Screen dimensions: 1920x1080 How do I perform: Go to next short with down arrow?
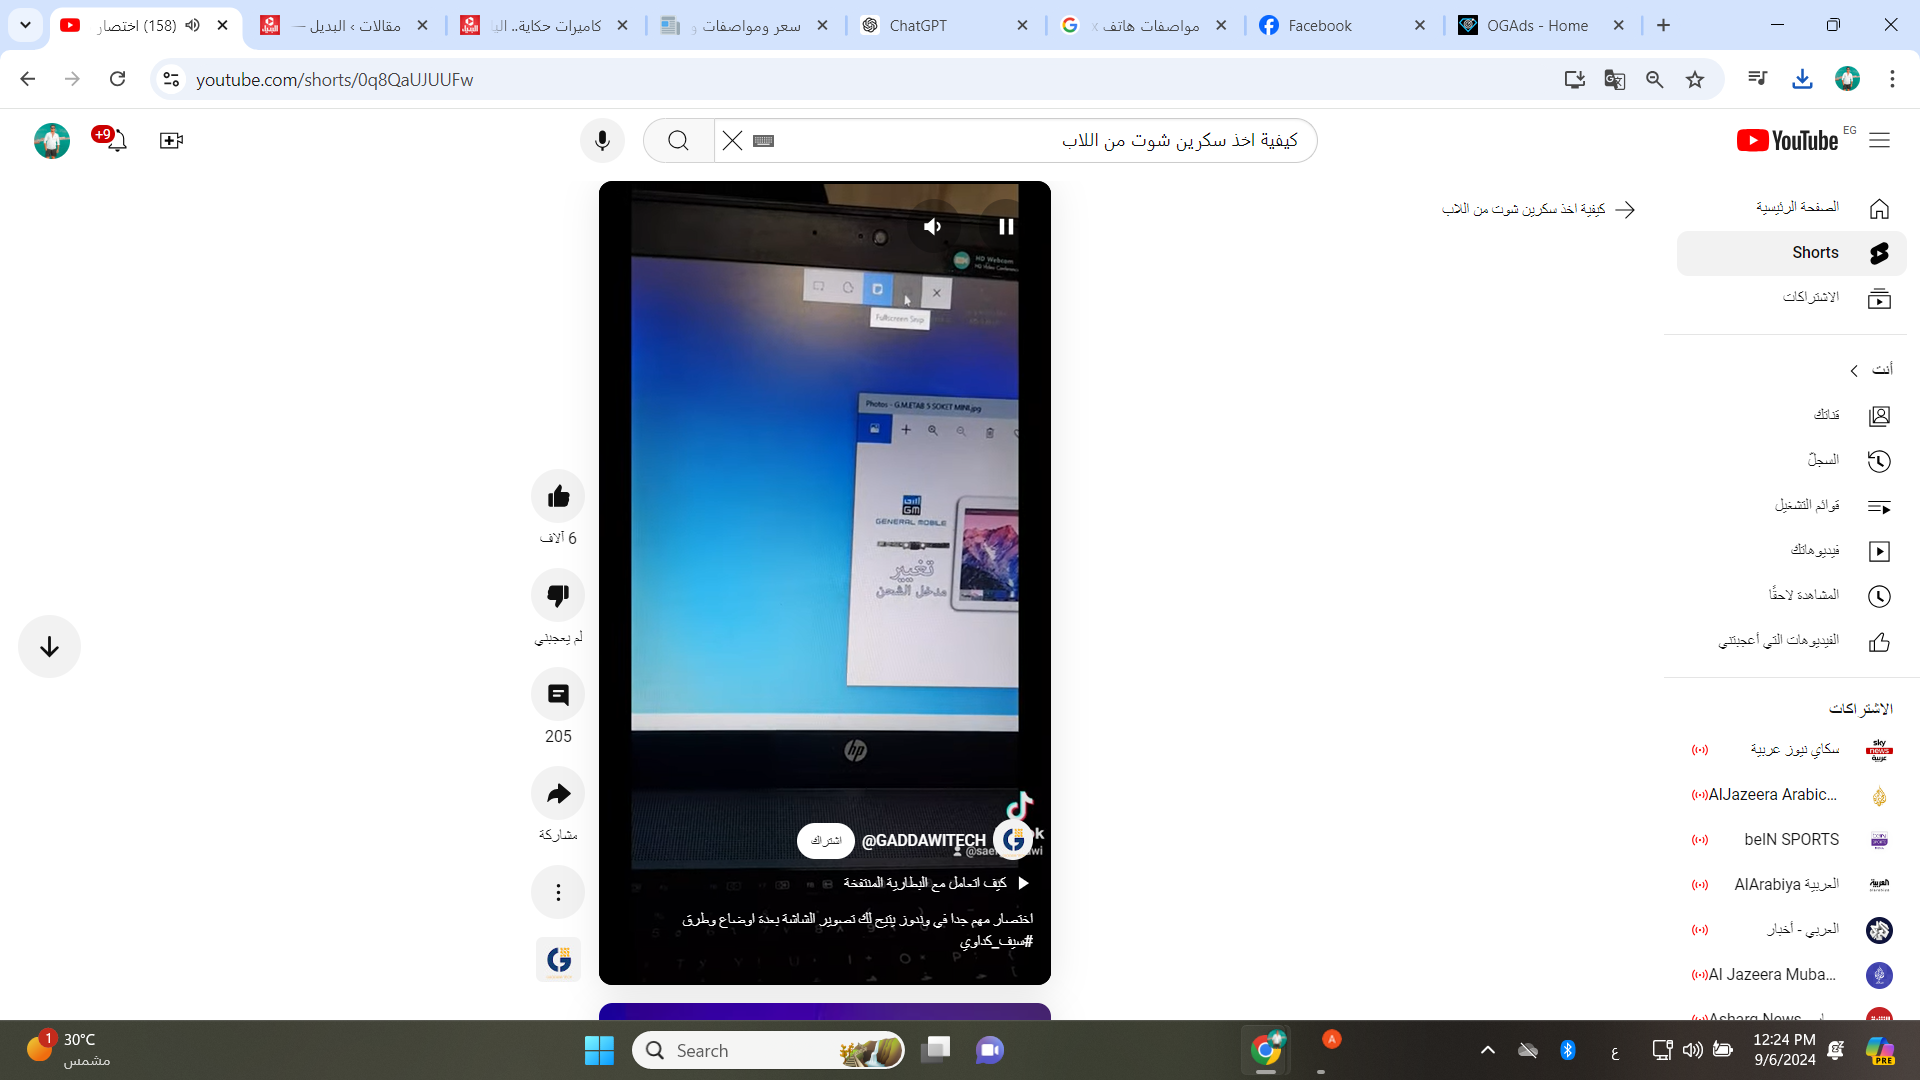pos(49,647)
